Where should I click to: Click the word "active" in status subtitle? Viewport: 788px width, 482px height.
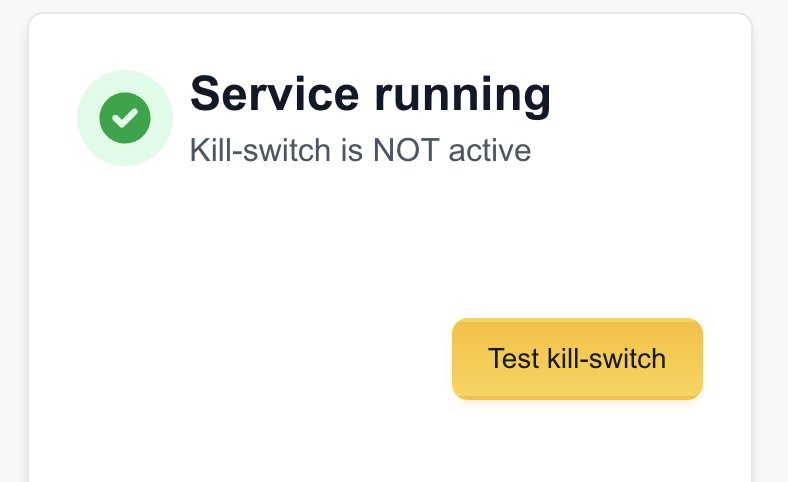click(x=489, y=151)
